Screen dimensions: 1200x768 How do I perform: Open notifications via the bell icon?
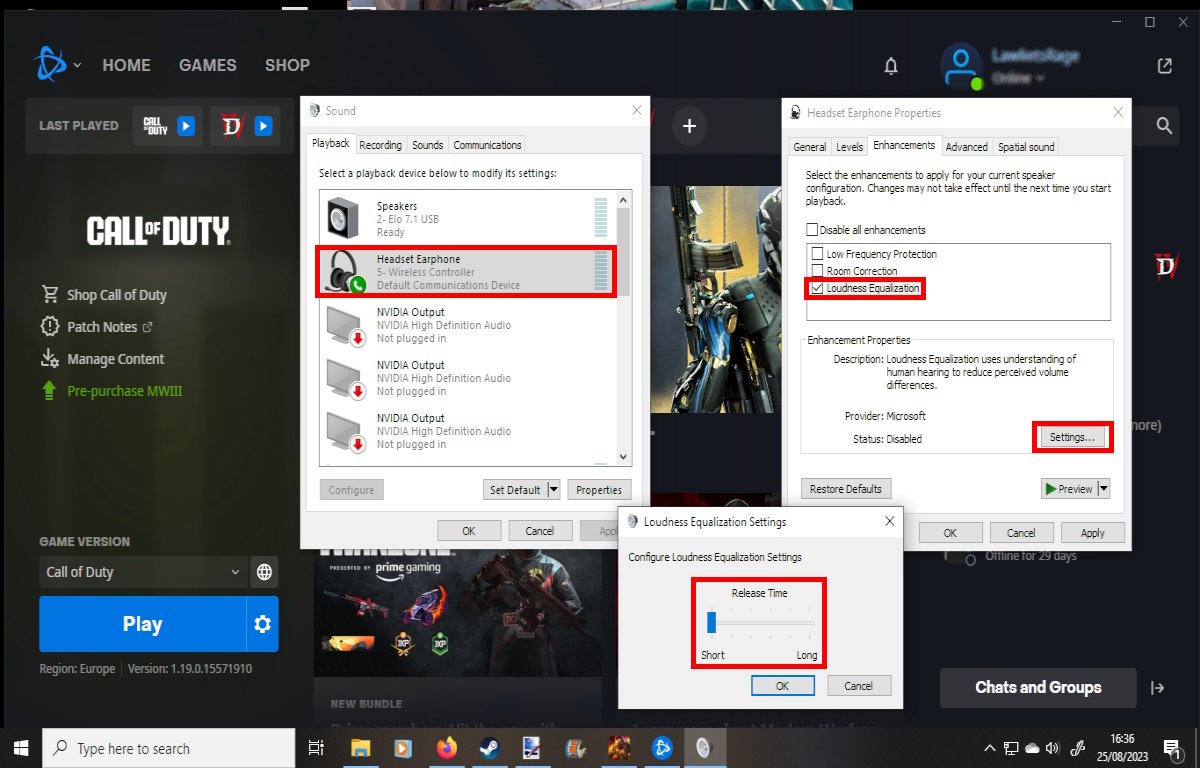(x=890, y=65)
